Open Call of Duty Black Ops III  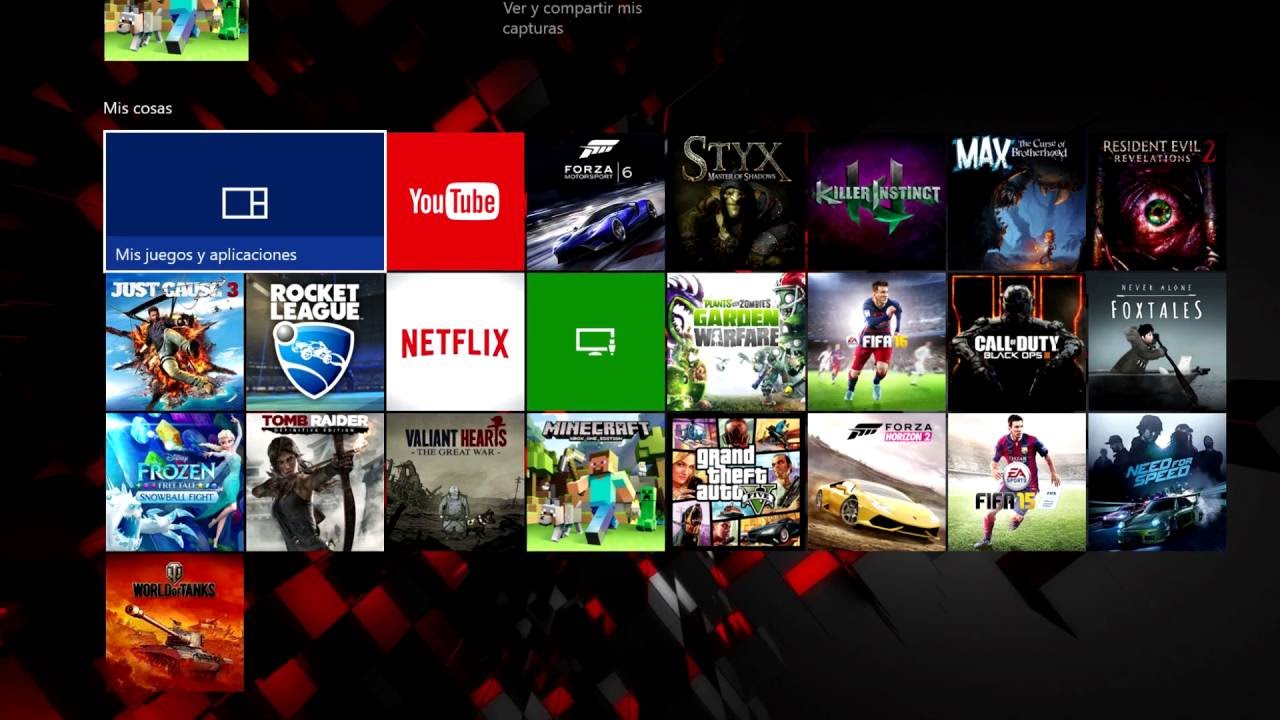1017,342
